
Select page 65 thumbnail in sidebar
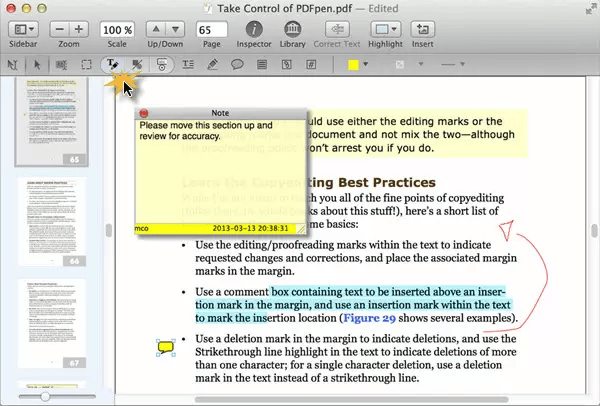pyautogui.click(x=52, y=122)
